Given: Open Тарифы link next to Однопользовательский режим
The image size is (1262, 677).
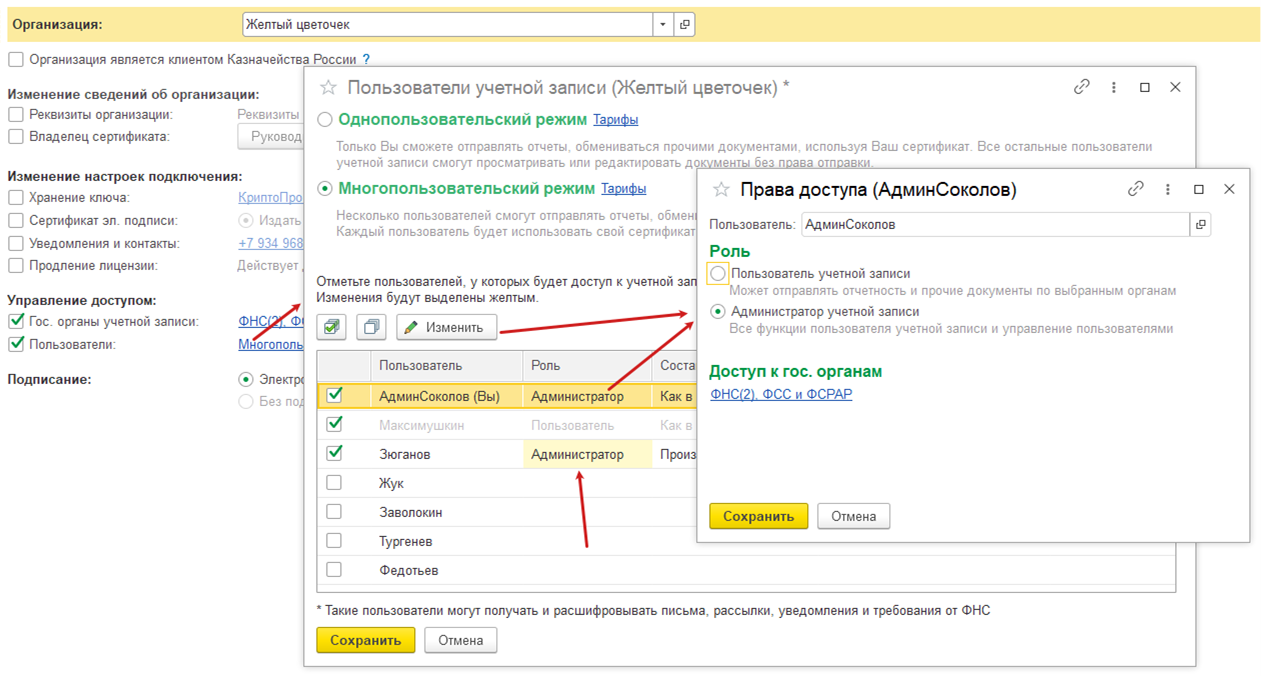Looking at the screenshot, I should click(x=615, y=120).
